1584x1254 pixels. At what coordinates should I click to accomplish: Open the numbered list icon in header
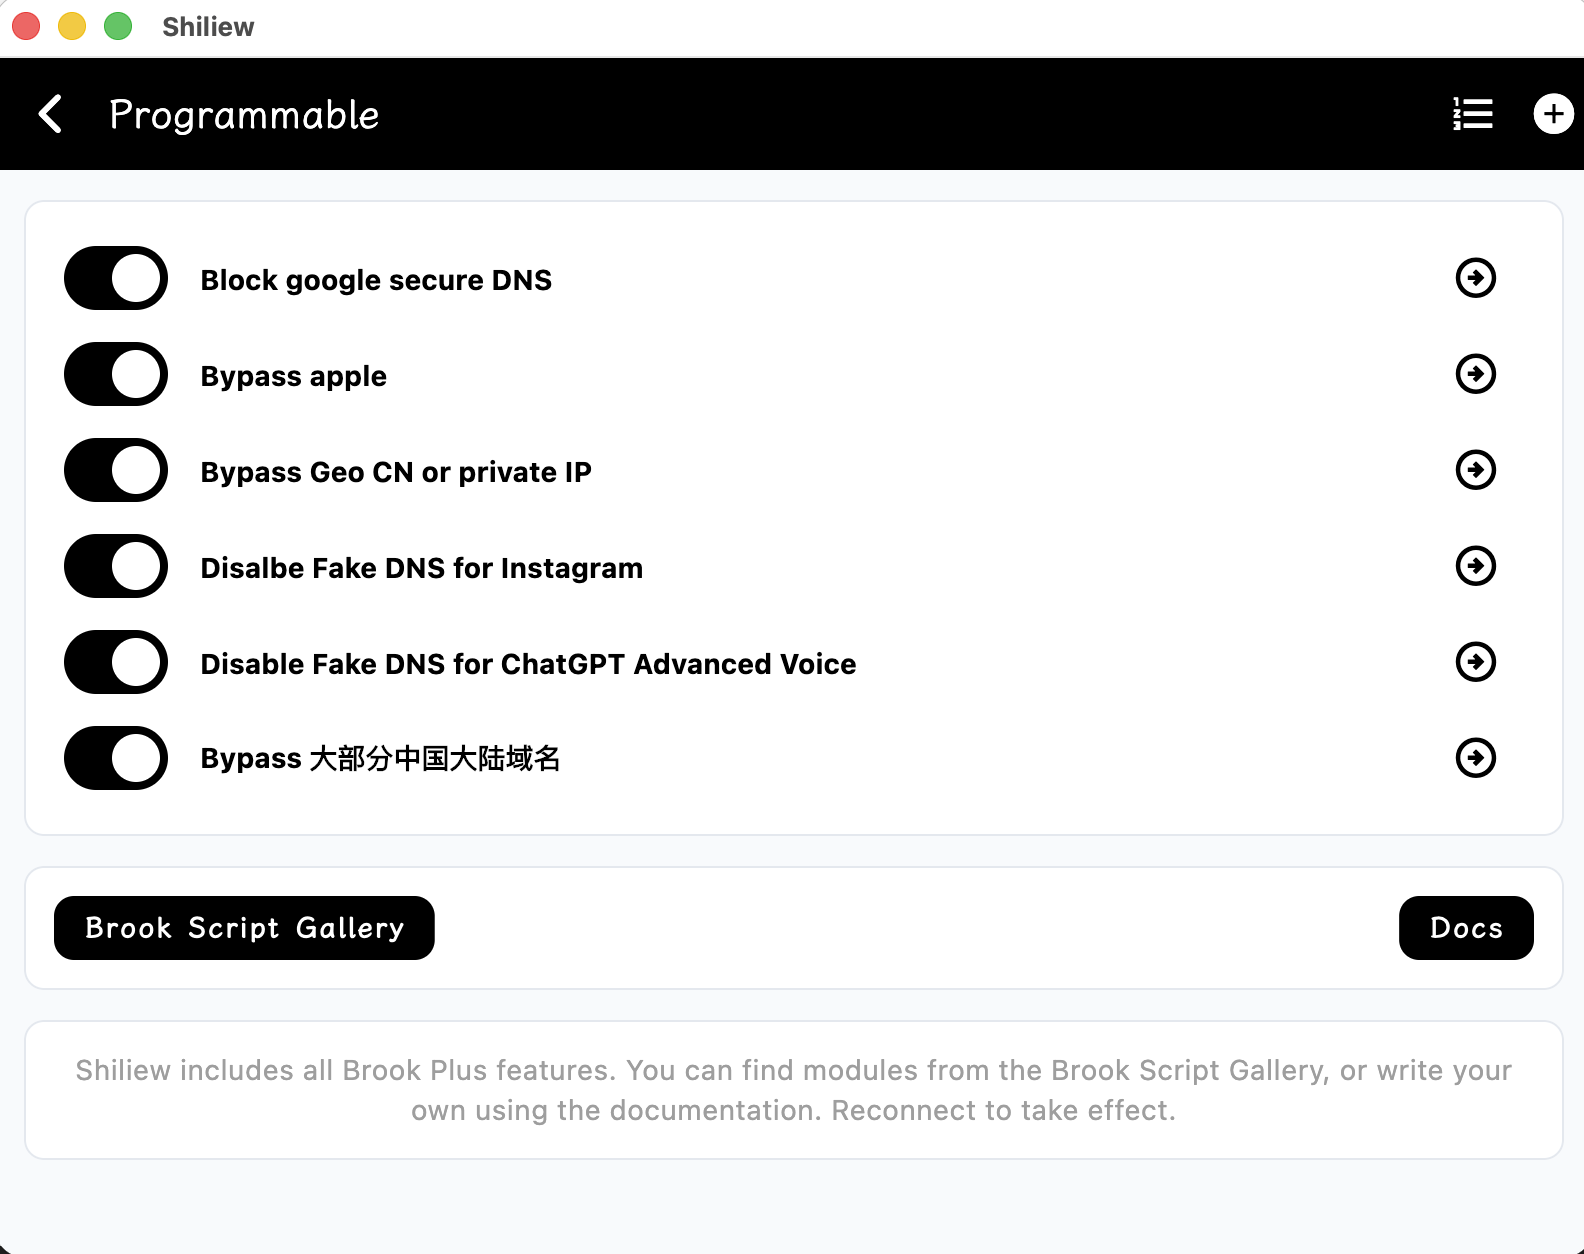pyautogui.click(x=1472, y=114)
